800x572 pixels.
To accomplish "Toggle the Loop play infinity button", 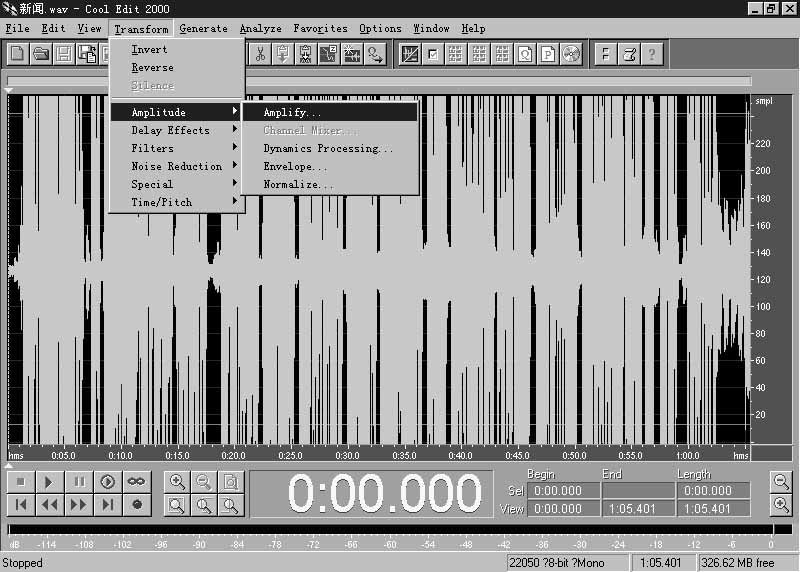I will point(136,482).
